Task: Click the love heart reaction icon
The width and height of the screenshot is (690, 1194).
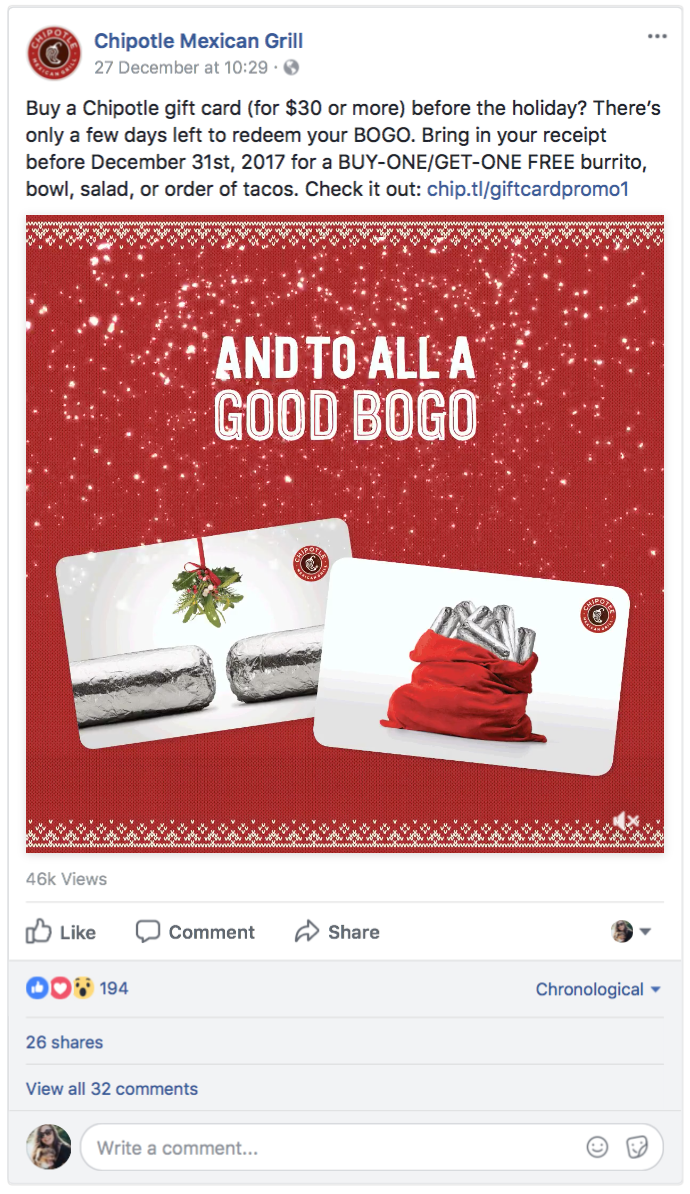Action: [x=60, y=988]
